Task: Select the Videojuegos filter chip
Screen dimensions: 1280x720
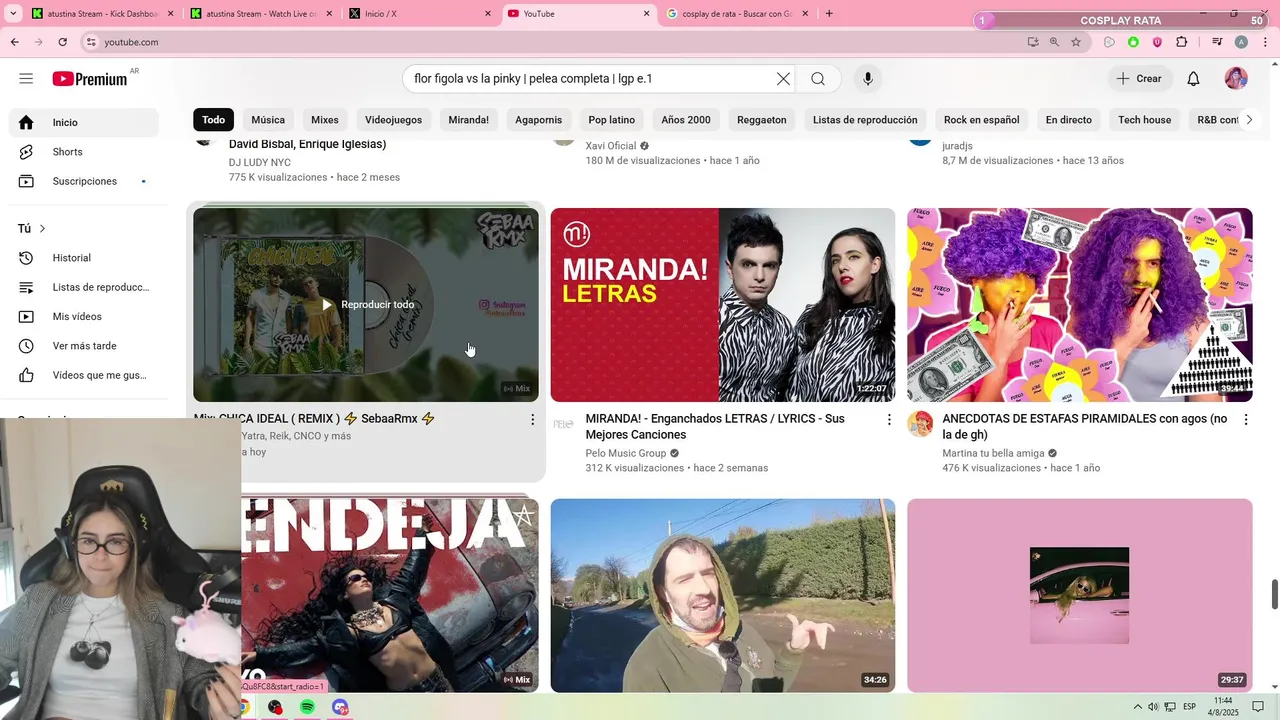Action: [393, 120]
